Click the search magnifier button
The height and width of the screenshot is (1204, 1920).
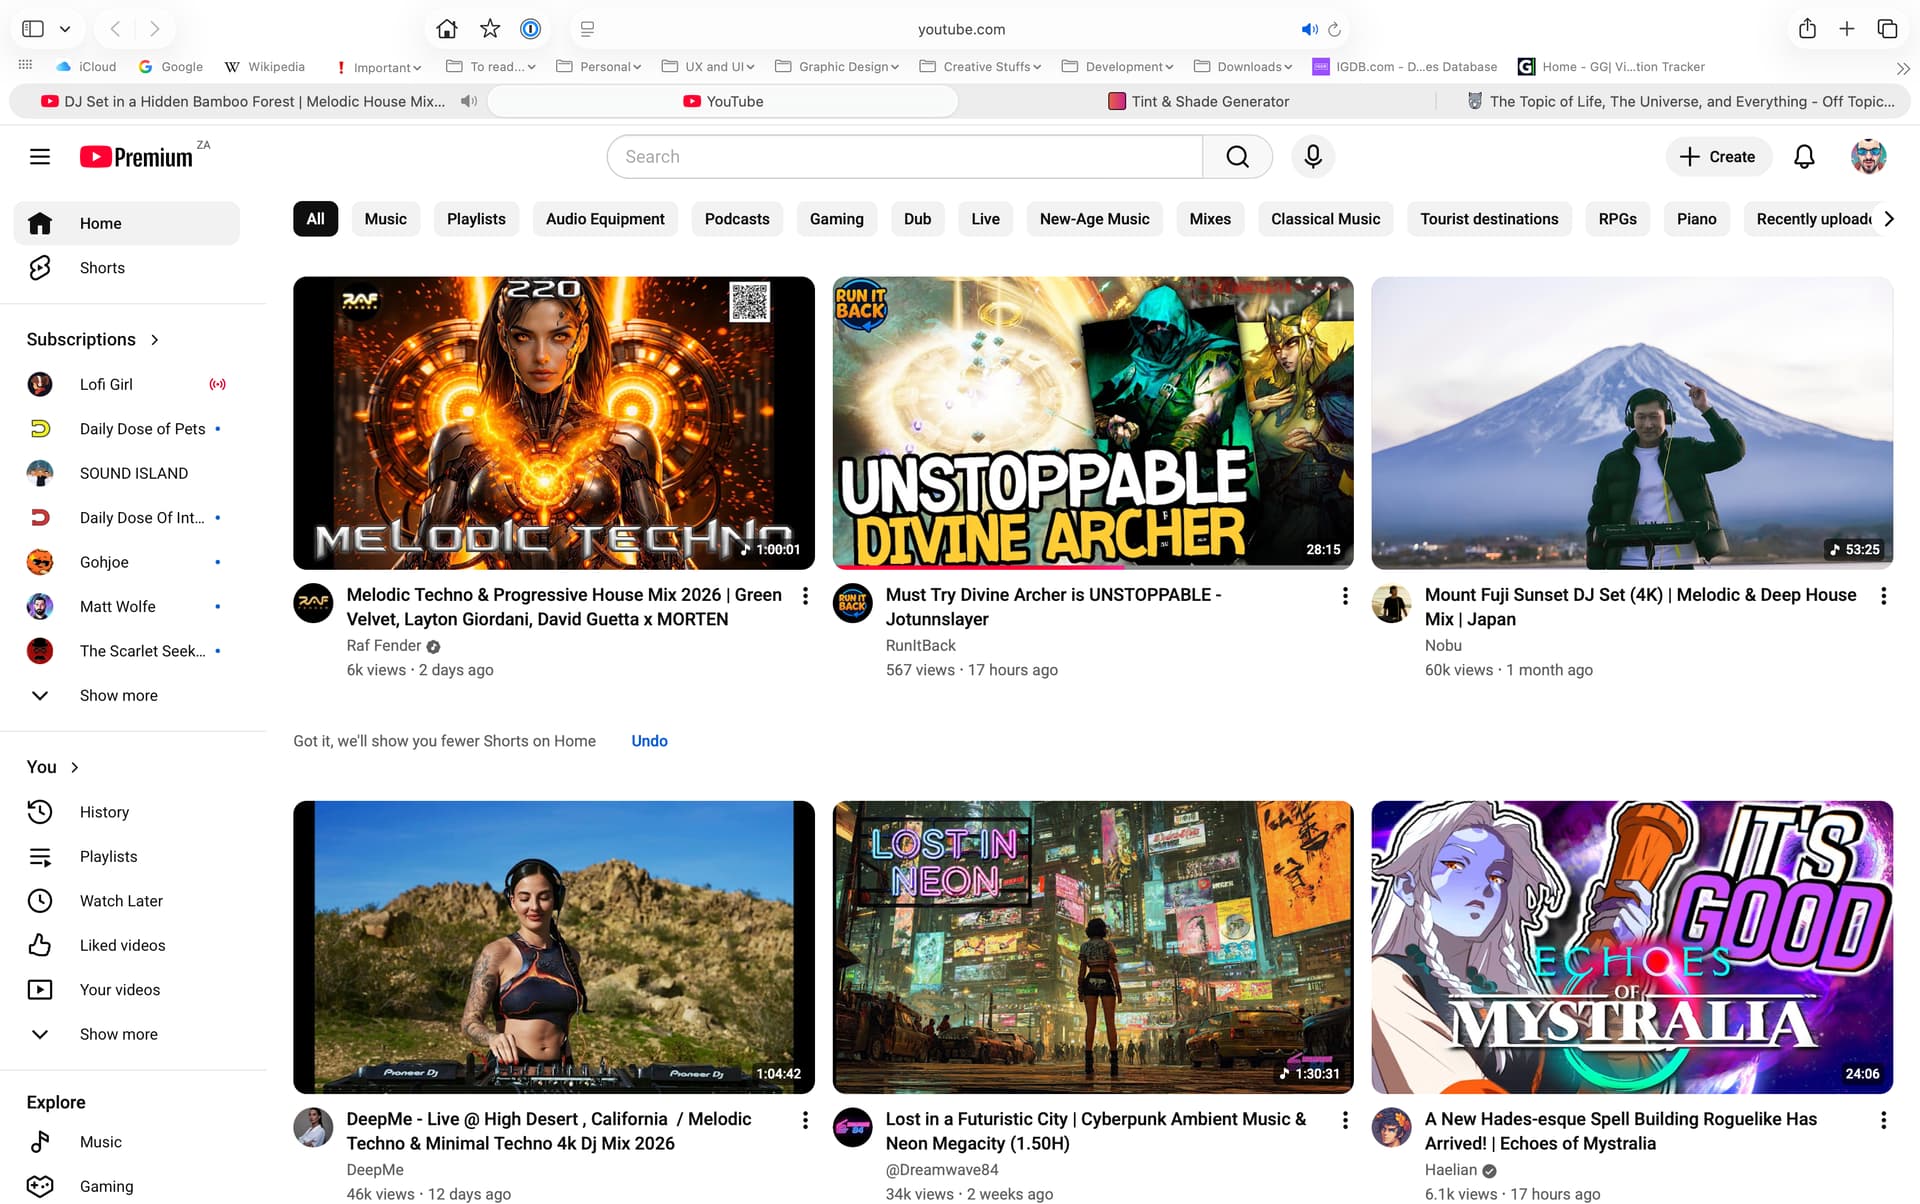coord(1237,157)
